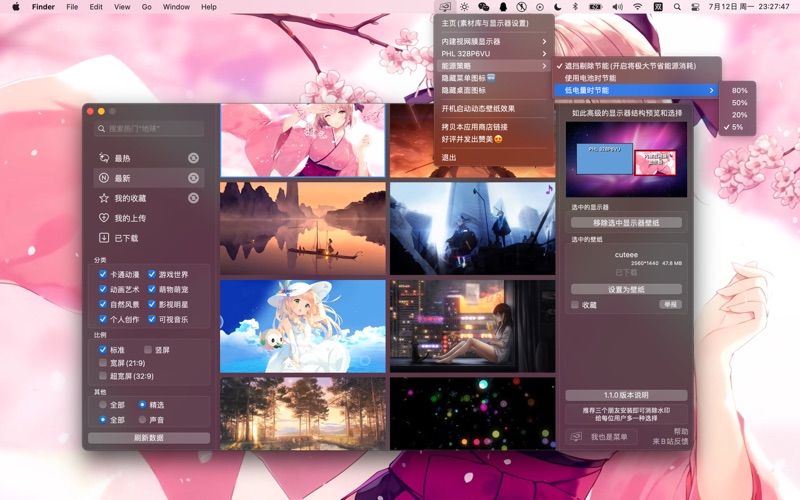Viewport: 800px width, 500px height.
Task: Uncheck the 卡通动漫 category checkbox
Action: click(103, 274)
